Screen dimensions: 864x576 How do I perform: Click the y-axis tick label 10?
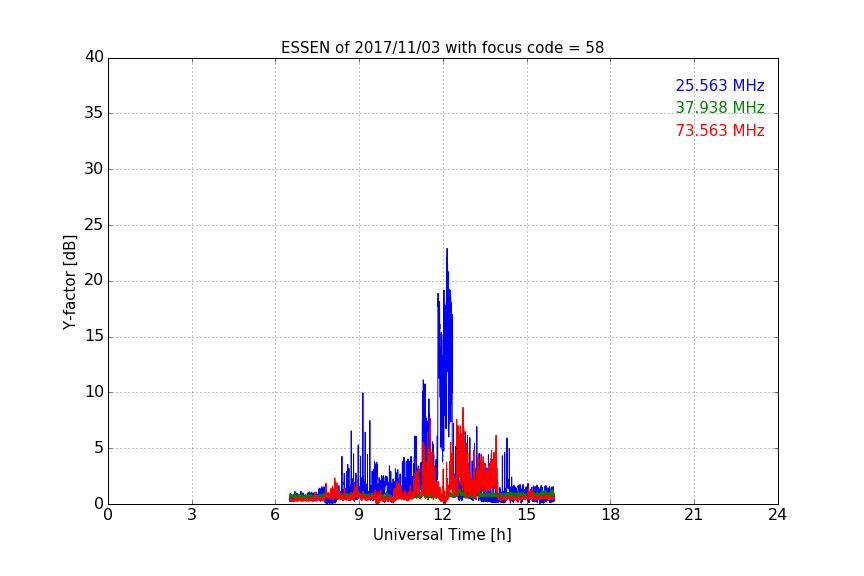(x=94, y=392)
